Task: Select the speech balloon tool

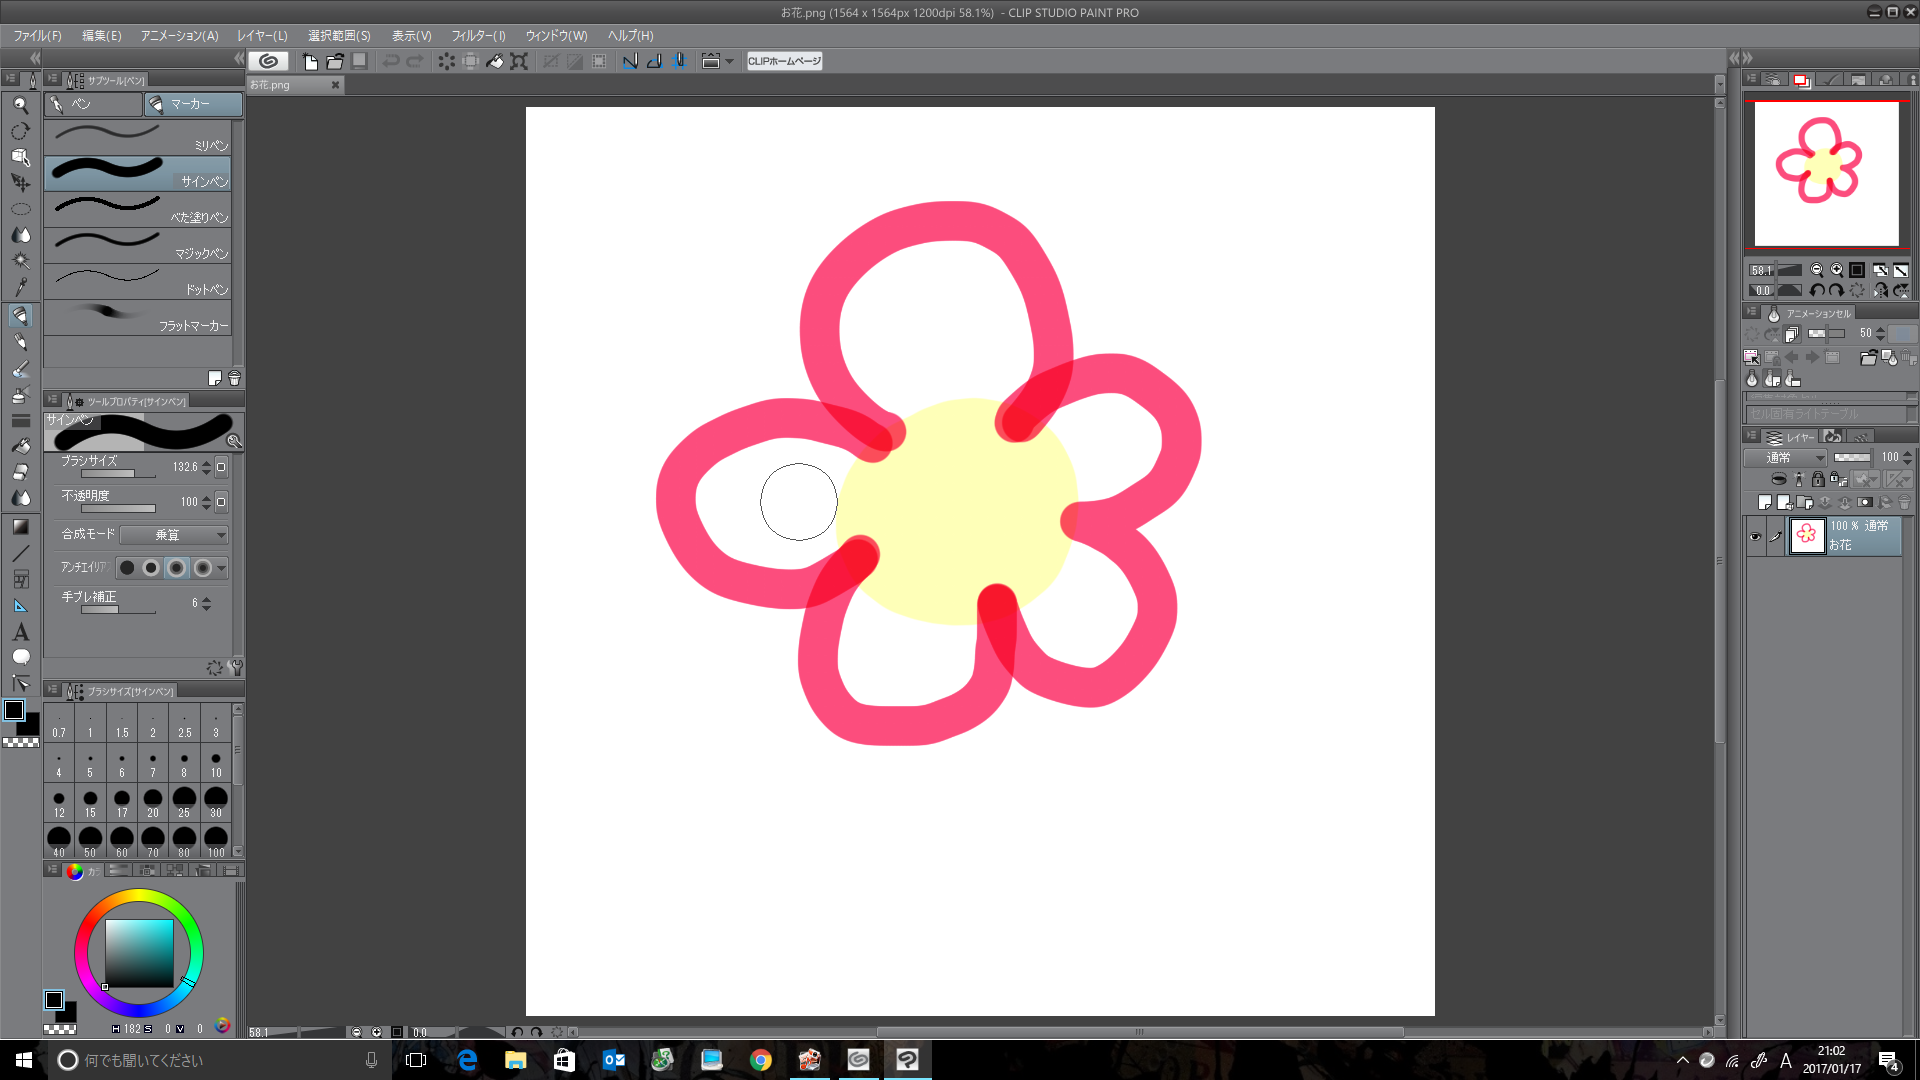Action: coord(20,658)
